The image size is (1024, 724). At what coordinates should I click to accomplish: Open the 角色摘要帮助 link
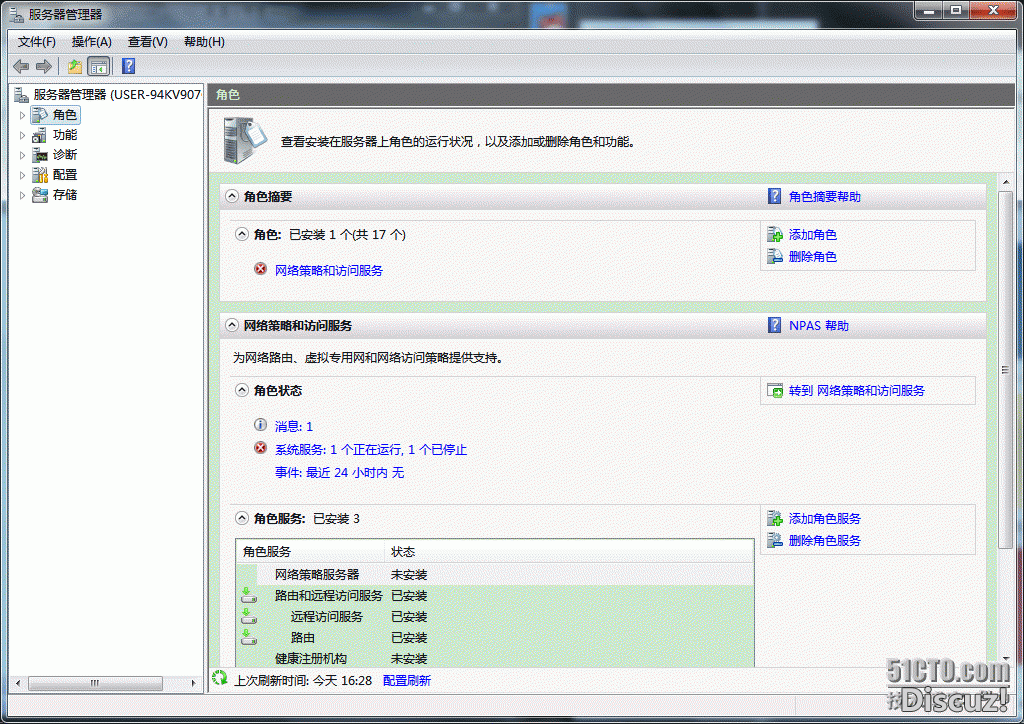[x=825, y=197]
